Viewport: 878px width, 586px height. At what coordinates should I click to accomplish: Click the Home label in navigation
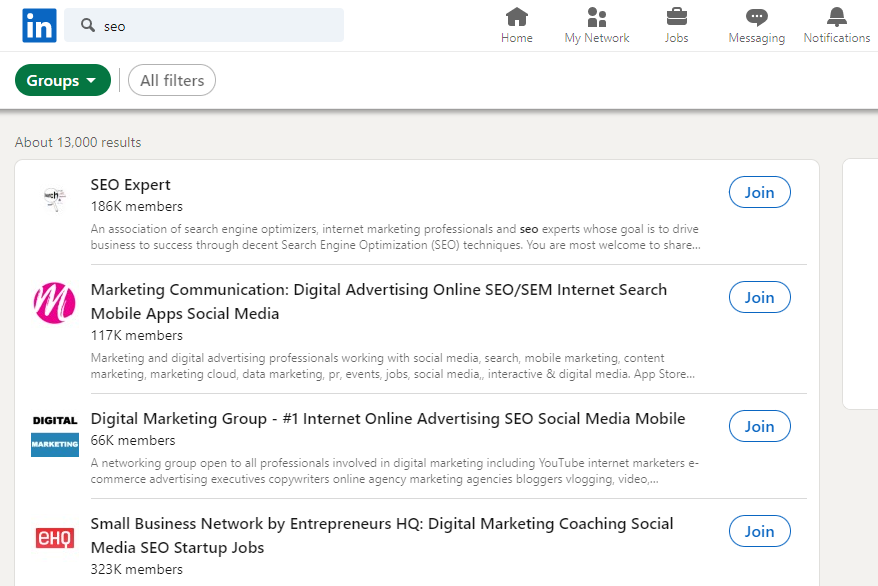click(x=516, y=38)
